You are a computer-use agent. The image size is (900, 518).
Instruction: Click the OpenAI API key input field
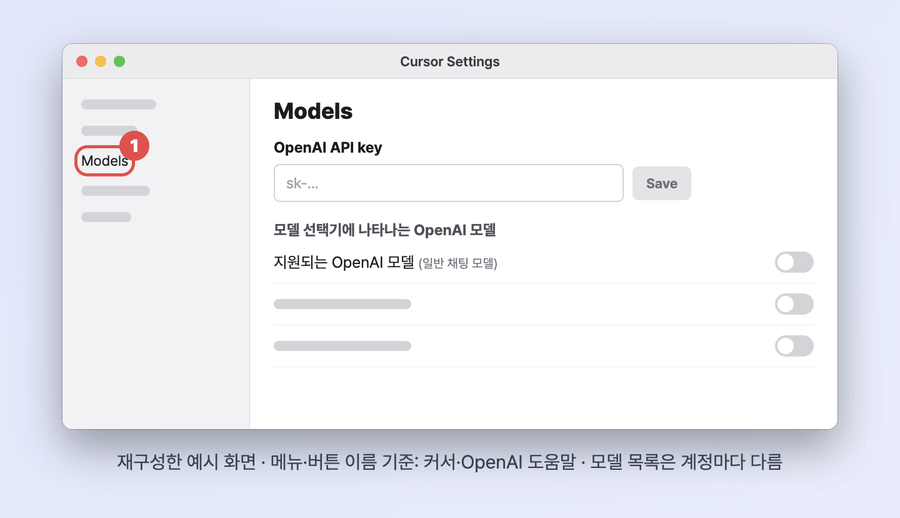pos(448,183)
